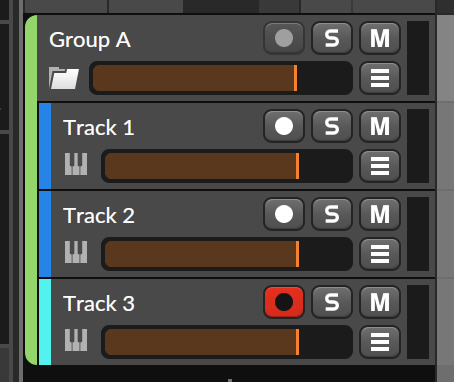Mute Track 2

380,214
